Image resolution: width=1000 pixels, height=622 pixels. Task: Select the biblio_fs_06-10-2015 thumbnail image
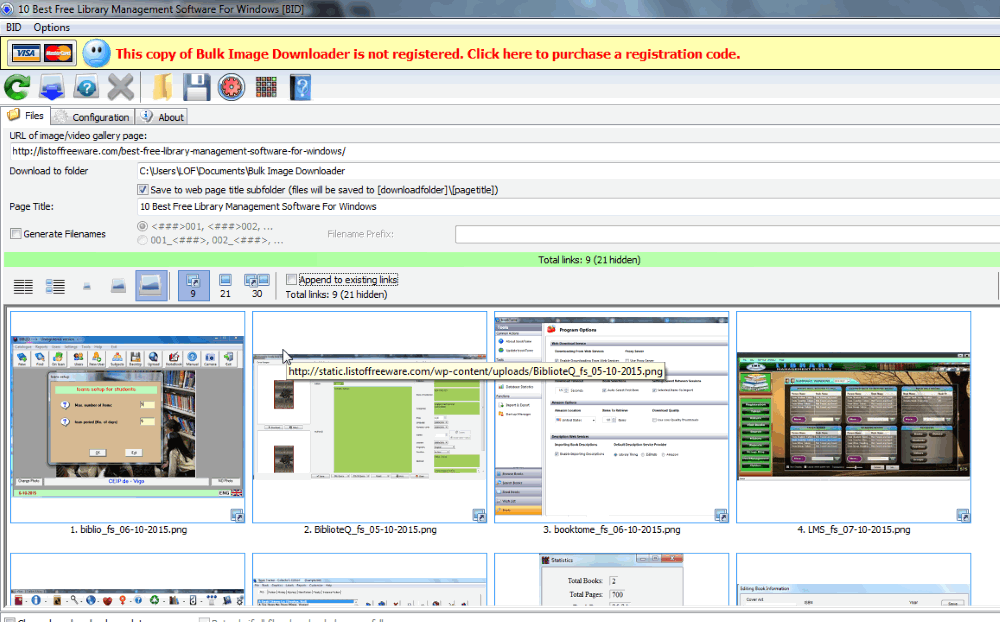128,417
